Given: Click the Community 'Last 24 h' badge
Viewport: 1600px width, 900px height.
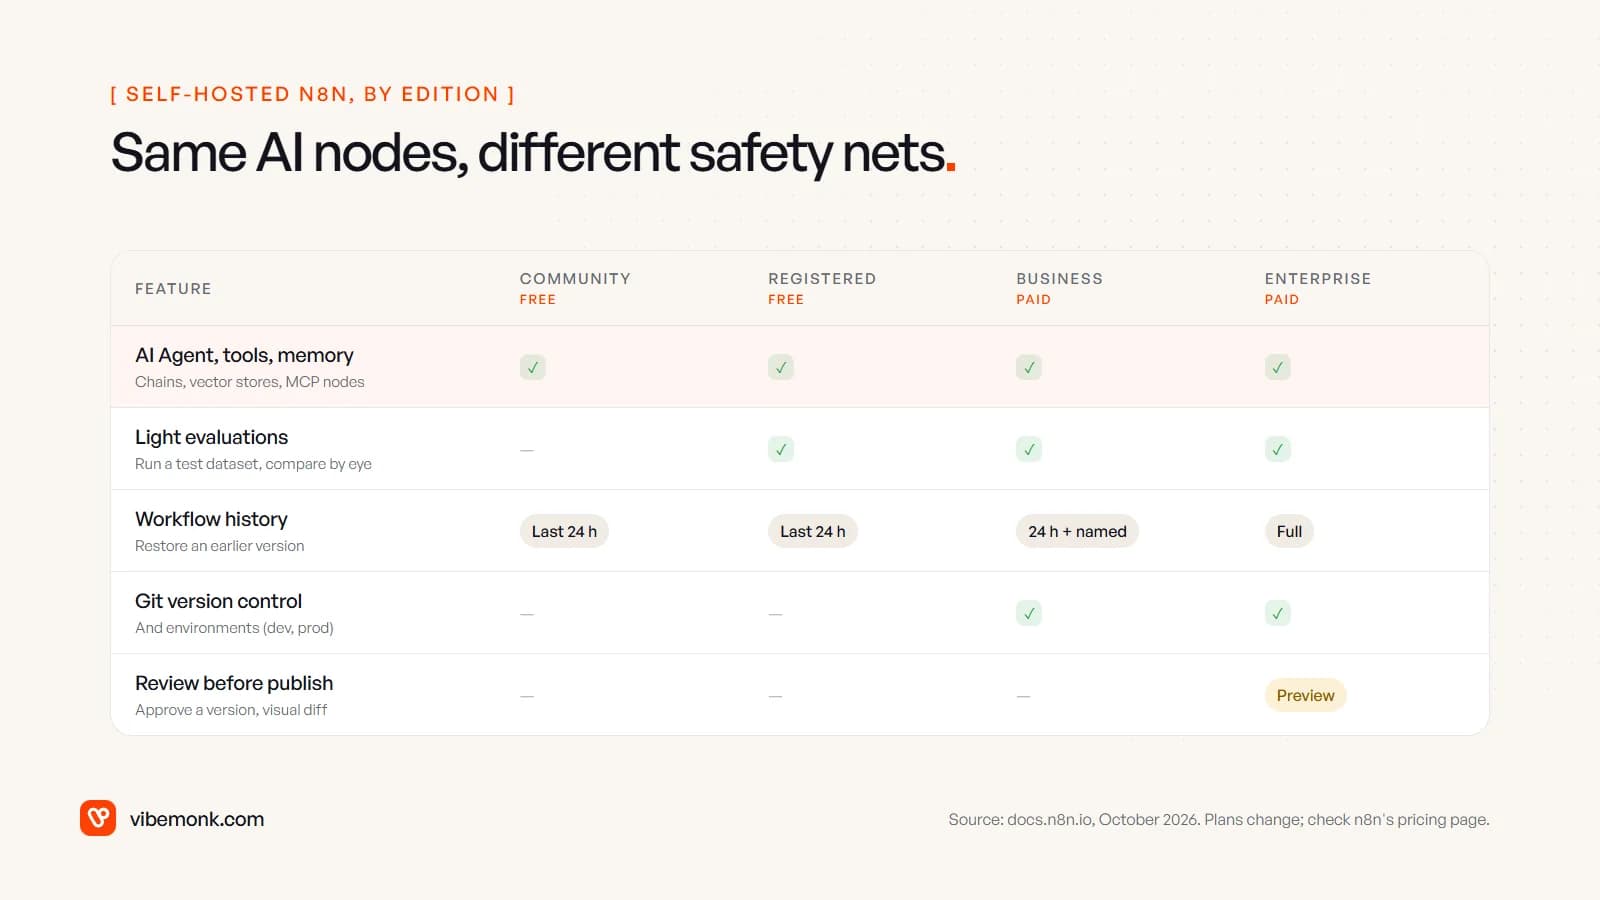Looking at the screenshot, I should 564,531.
